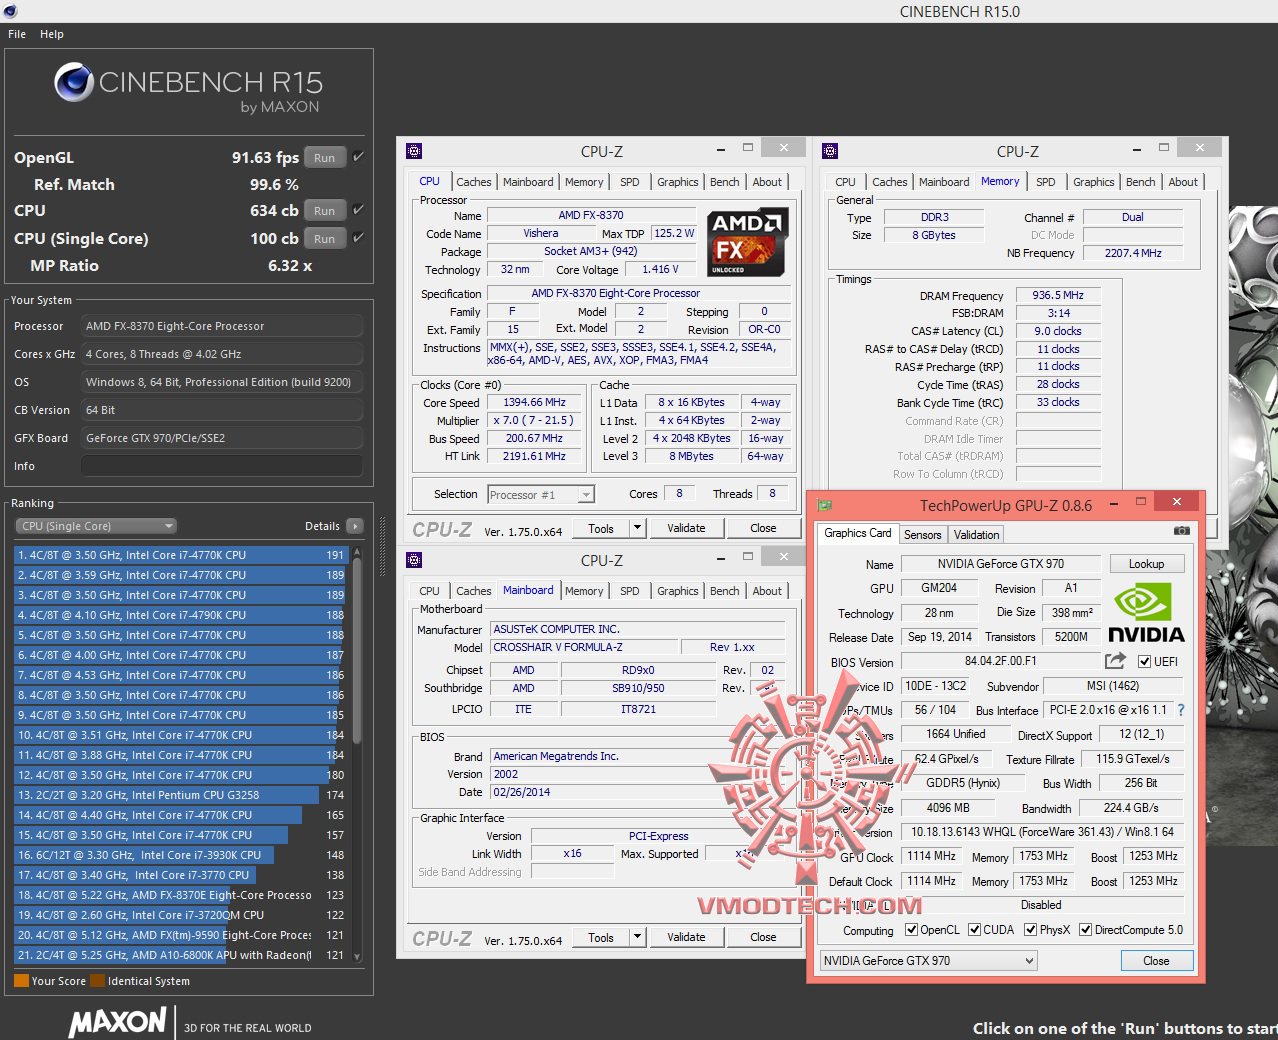
Task: Click the BIOS export share icon in GPU-Z
Action: pyautogui.click(x=1115, y=661)
